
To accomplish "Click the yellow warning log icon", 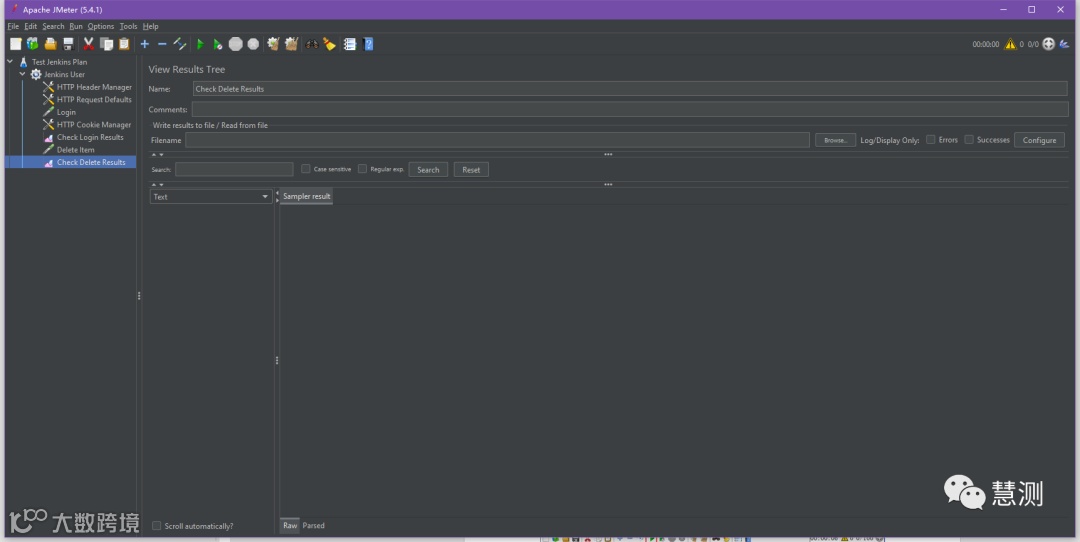I will click(x=1010, y=44).
